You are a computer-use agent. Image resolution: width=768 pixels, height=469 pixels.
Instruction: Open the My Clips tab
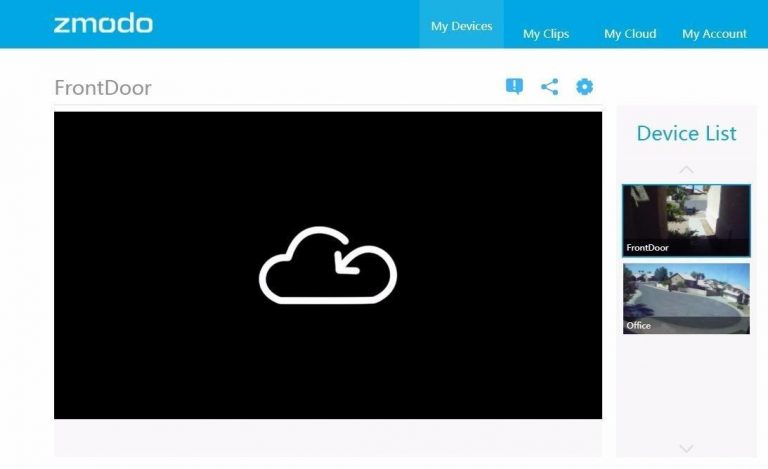[x=546, y=34]
